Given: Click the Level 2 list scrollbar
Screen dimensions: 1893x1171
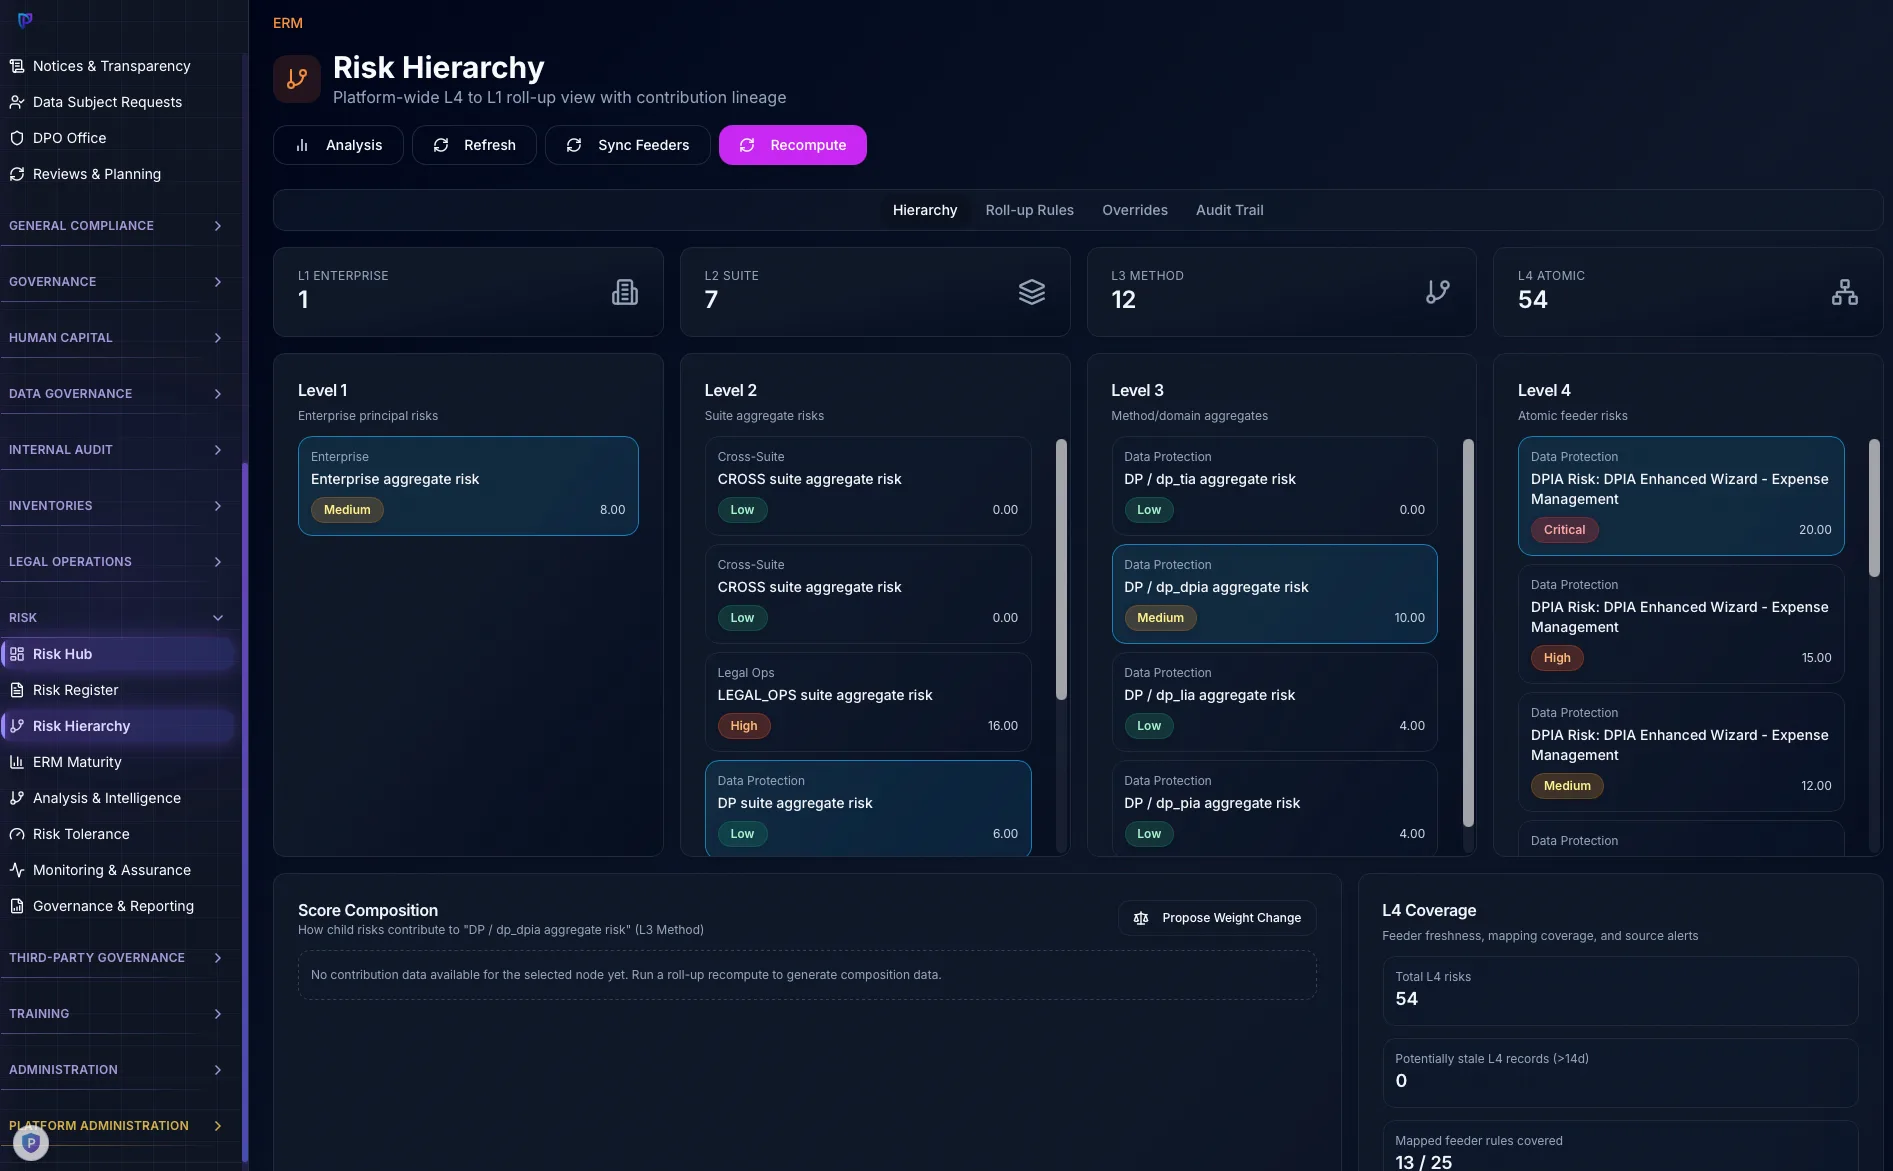Looking at the screenshot, I should 1061,570.
